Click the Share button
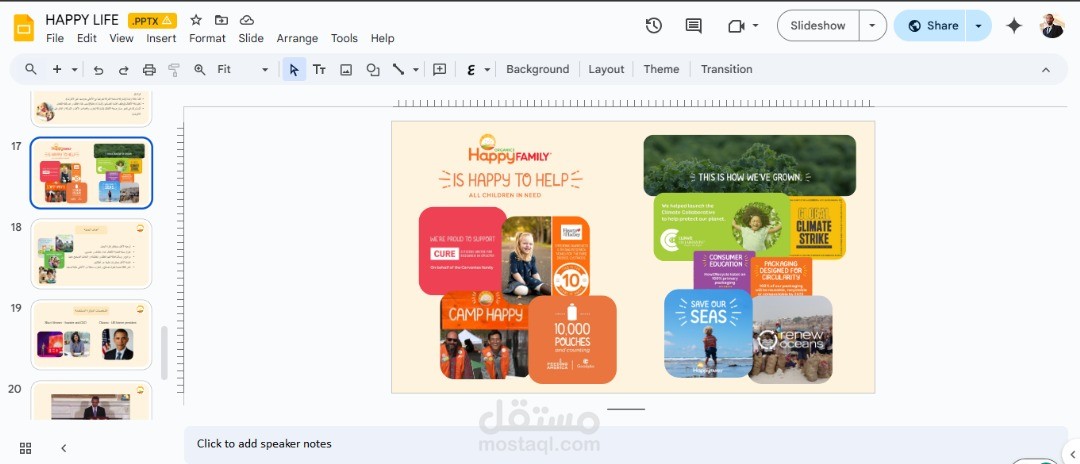The width and height of the screenshot is (1080, 464). (931, 25)
